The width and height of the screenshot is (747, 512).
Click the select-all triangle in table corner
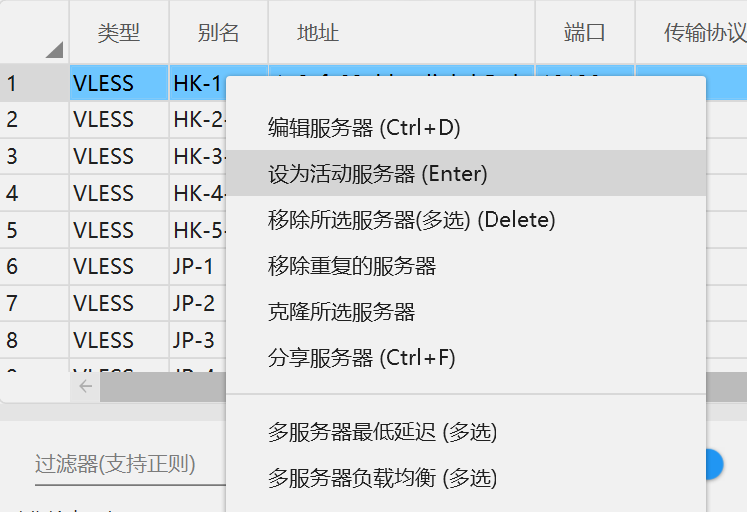pos(54,50)
